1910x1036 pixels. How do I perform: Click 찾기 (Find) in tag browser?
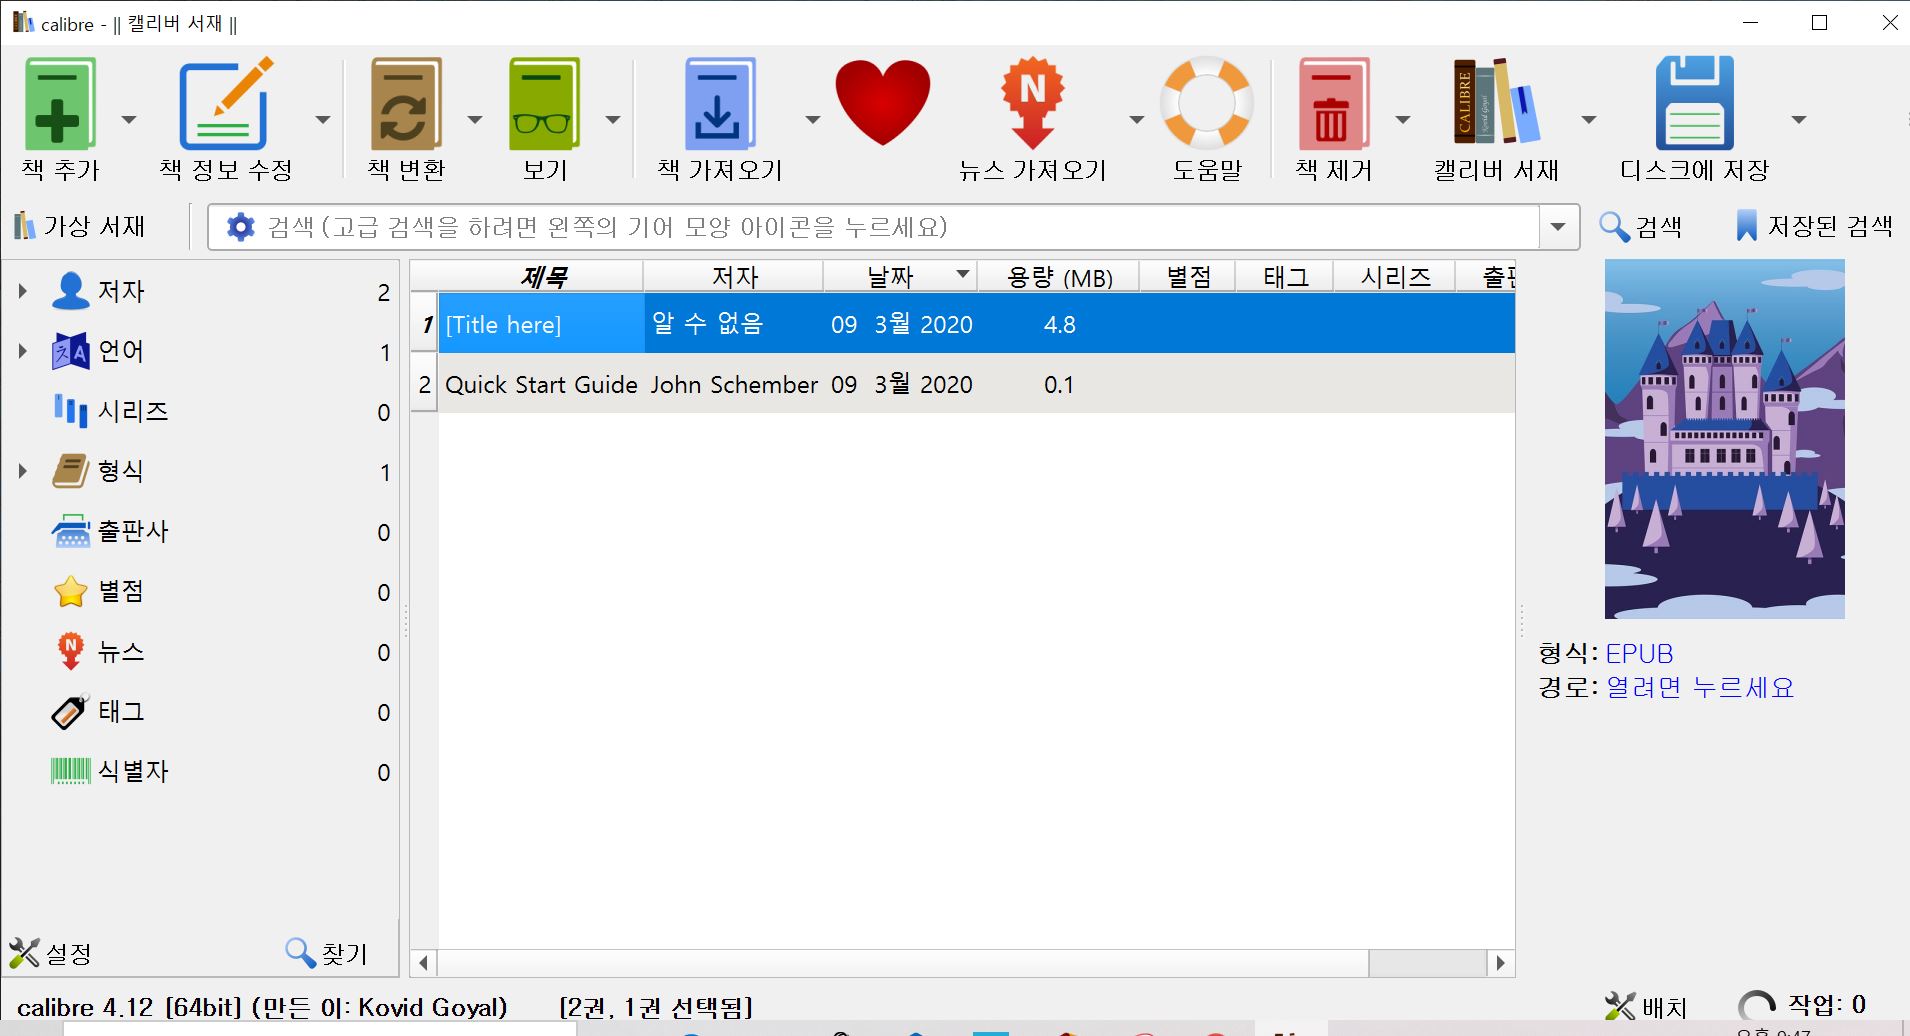click(x=327, y=953)
